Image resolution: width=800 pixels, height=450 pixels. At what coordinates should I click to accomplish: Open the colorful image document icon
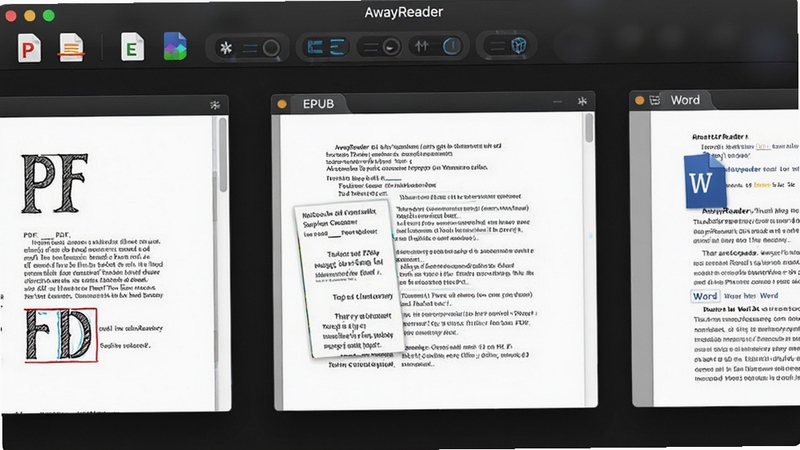(x=175, y=46)
